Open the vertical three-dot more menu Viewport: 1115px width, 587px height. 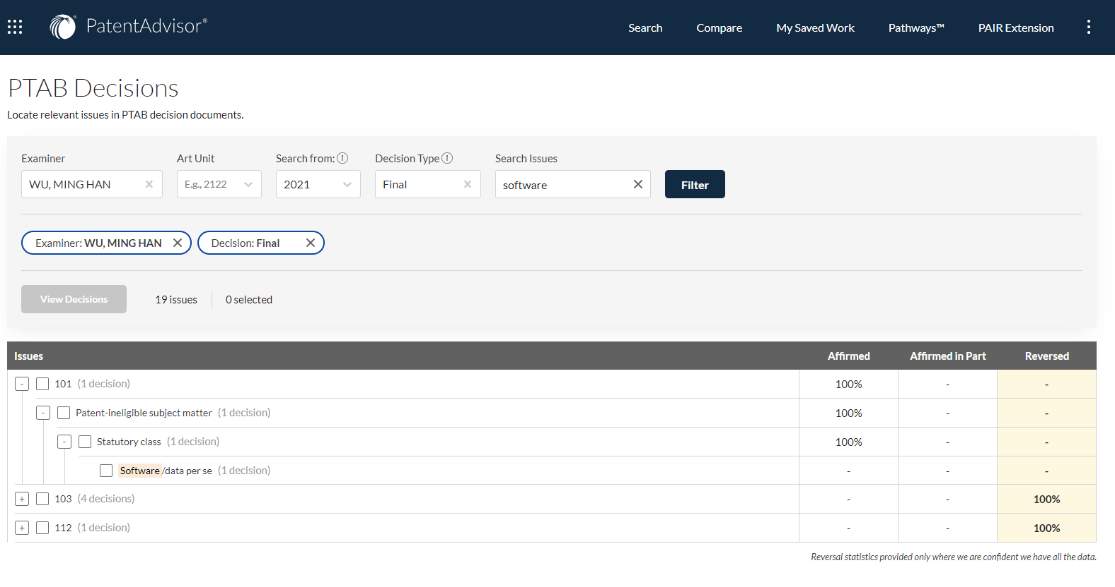1089,27
